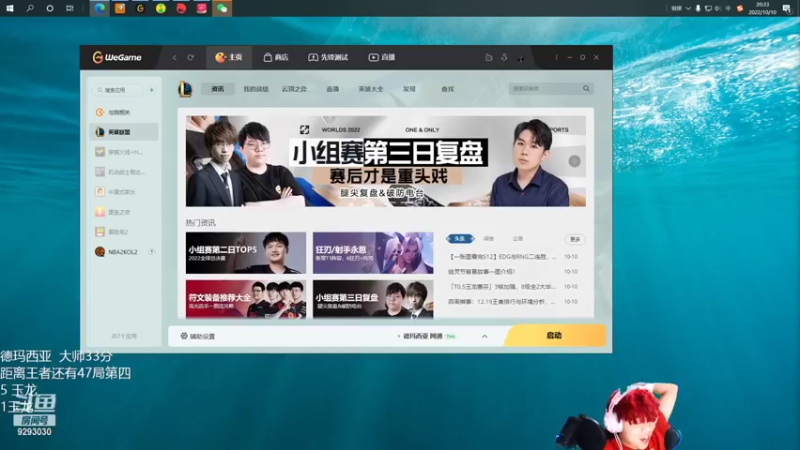The height and width of the screenshot is (450, 800).
Task: Select 机动战士敢达 entry in sidebar
Action: tap(124, 172)
